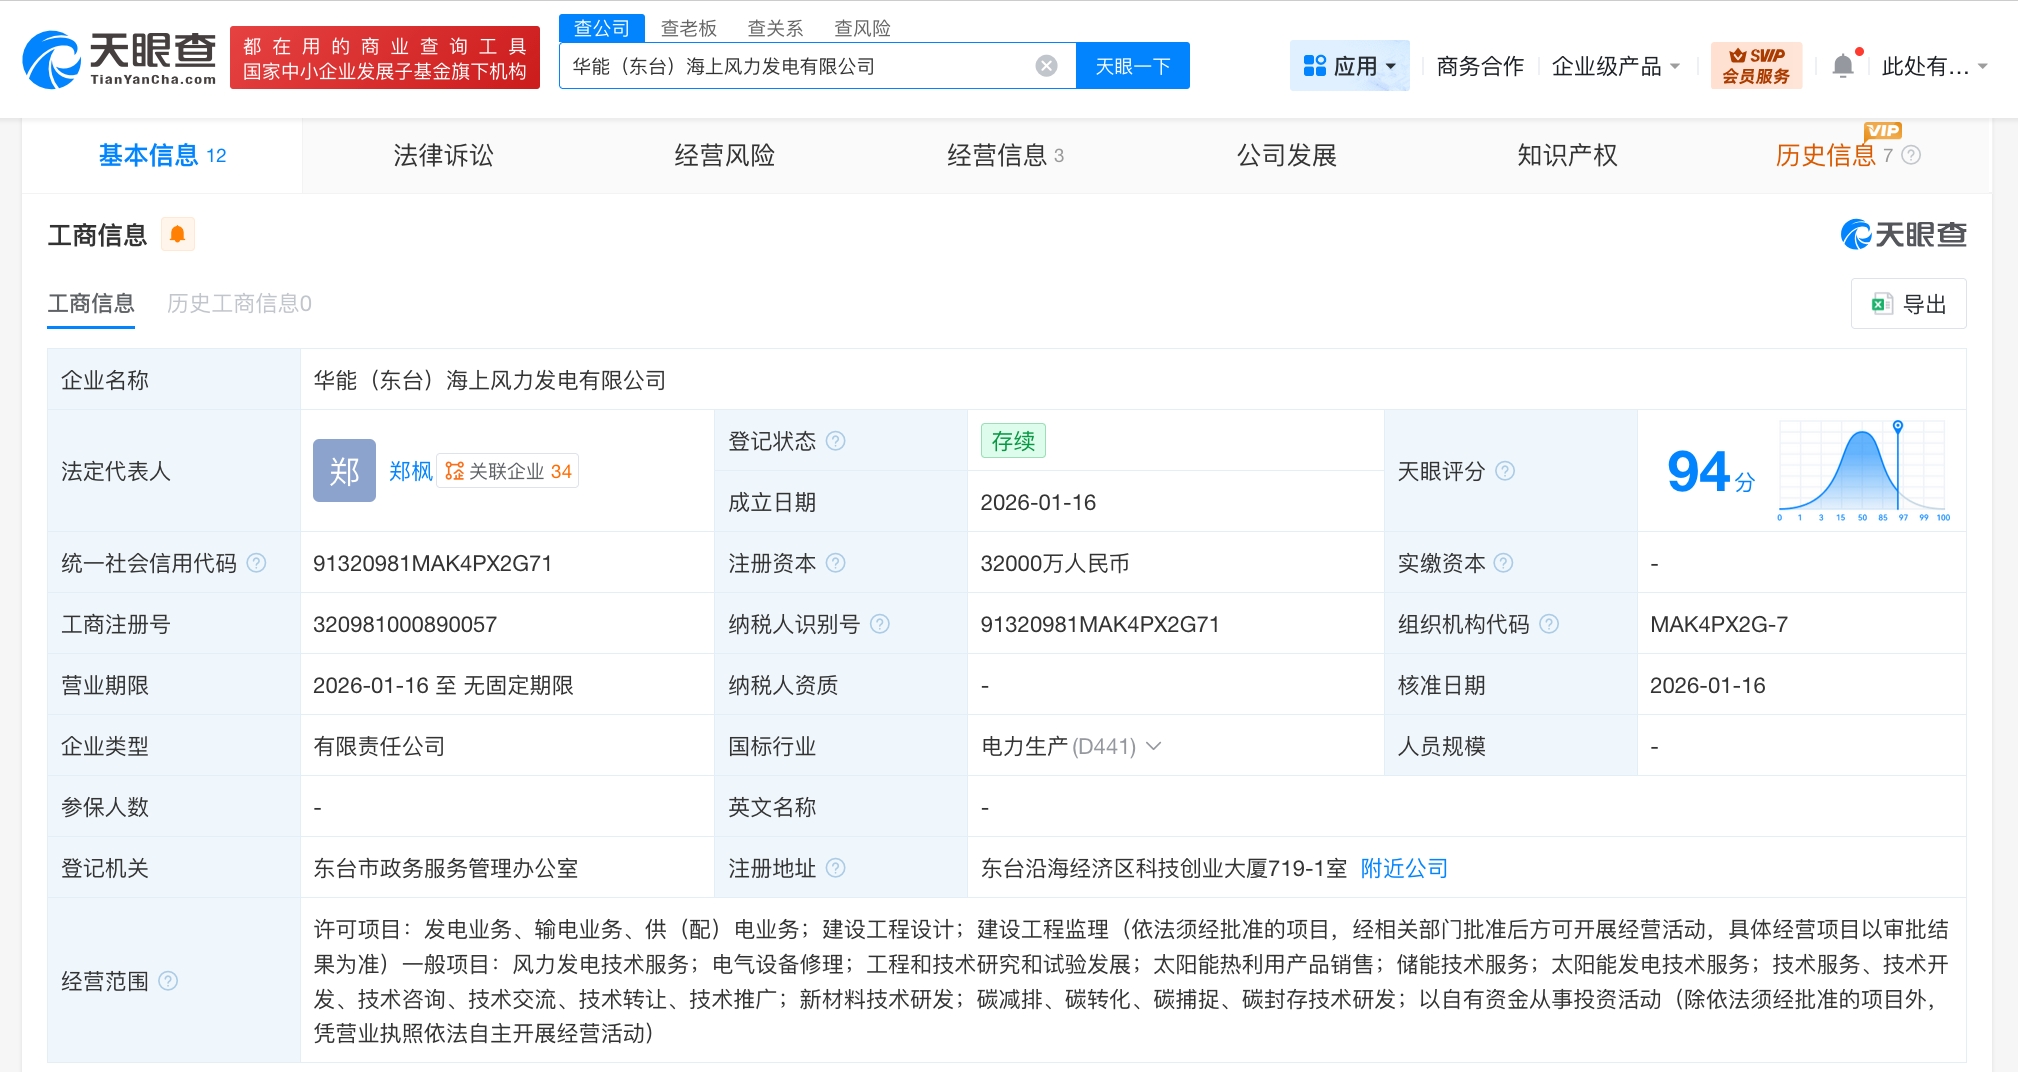Clear the company search box text
Screen dimensions: 2018x1072
[x=1046, y=66]
